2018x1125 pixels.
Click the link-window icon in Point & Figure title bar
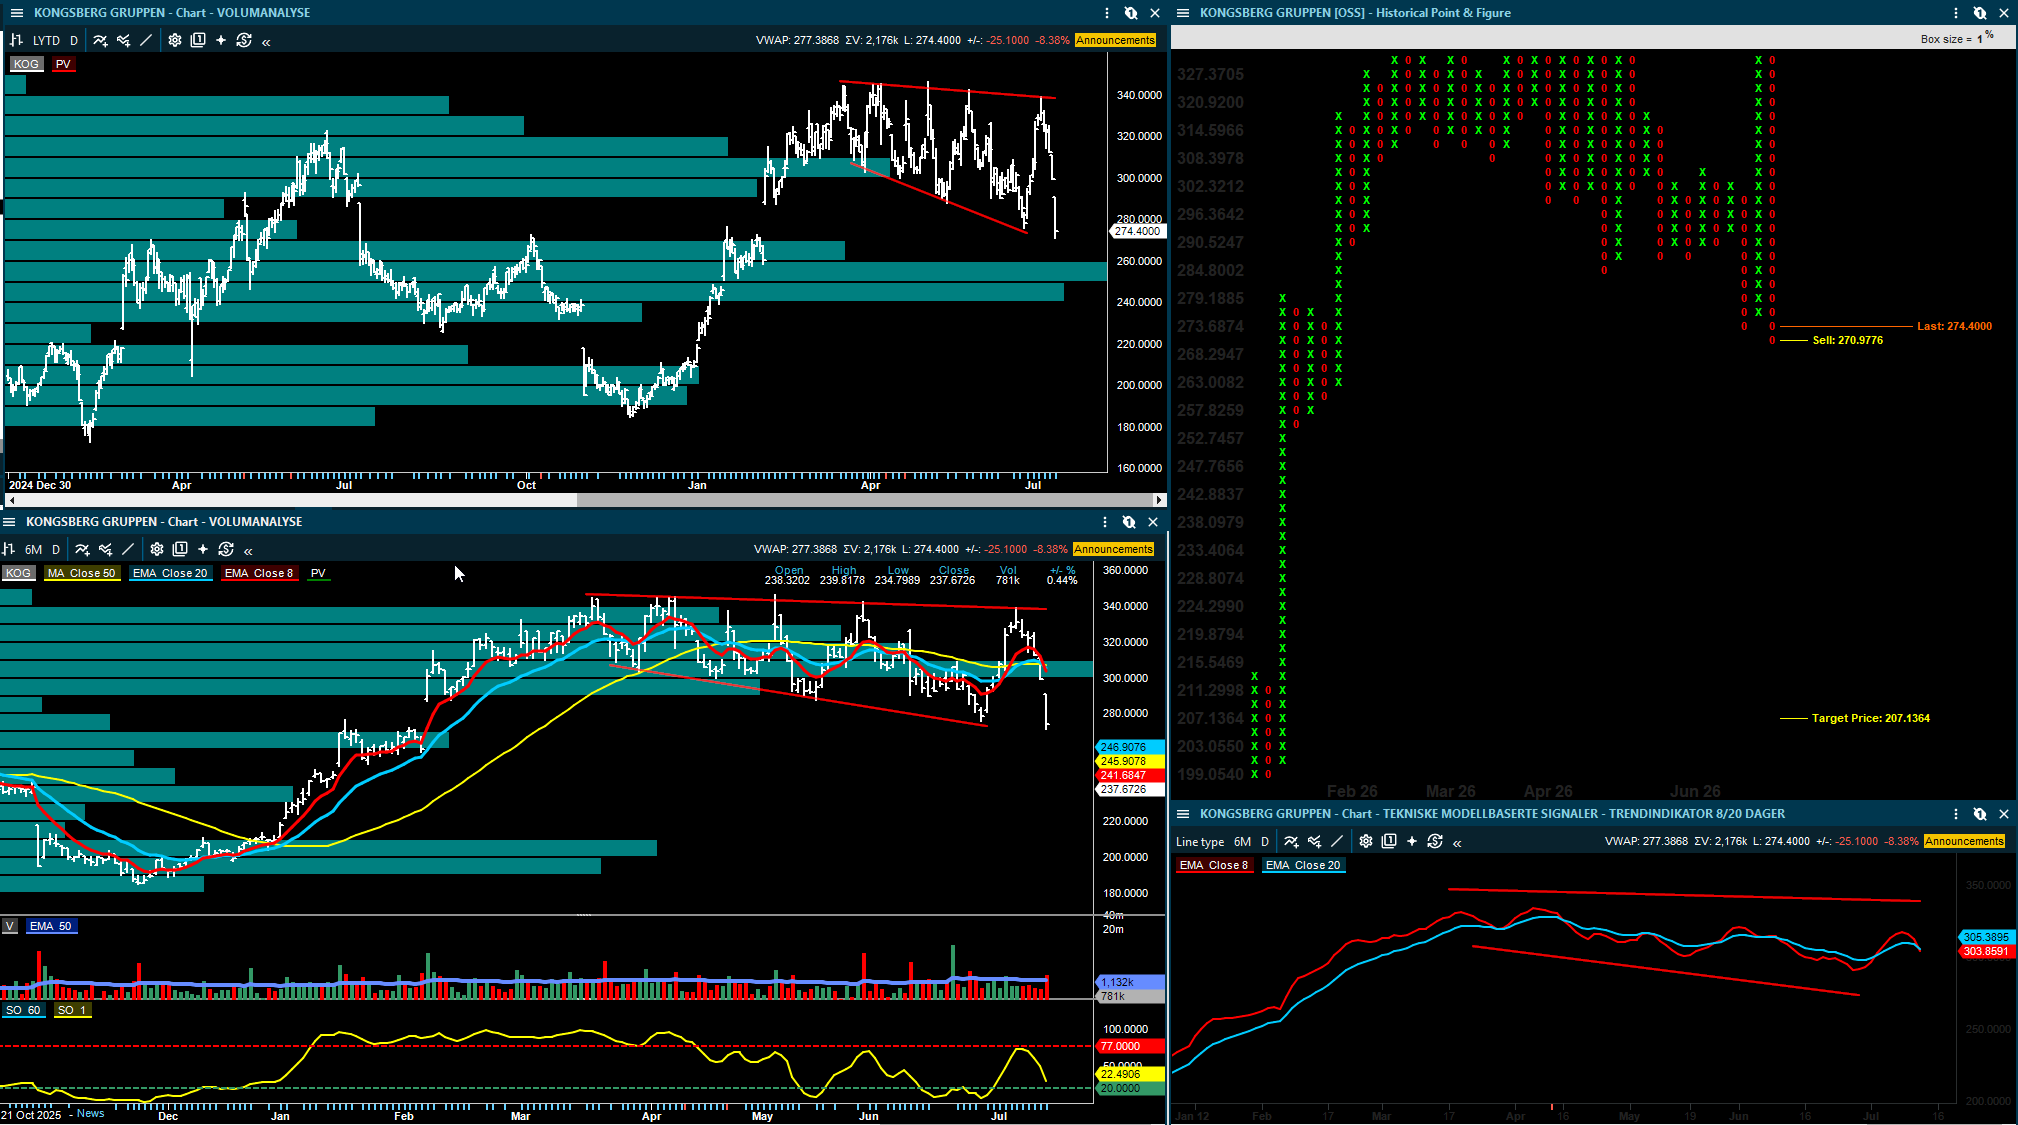[x=1980, y=13]
